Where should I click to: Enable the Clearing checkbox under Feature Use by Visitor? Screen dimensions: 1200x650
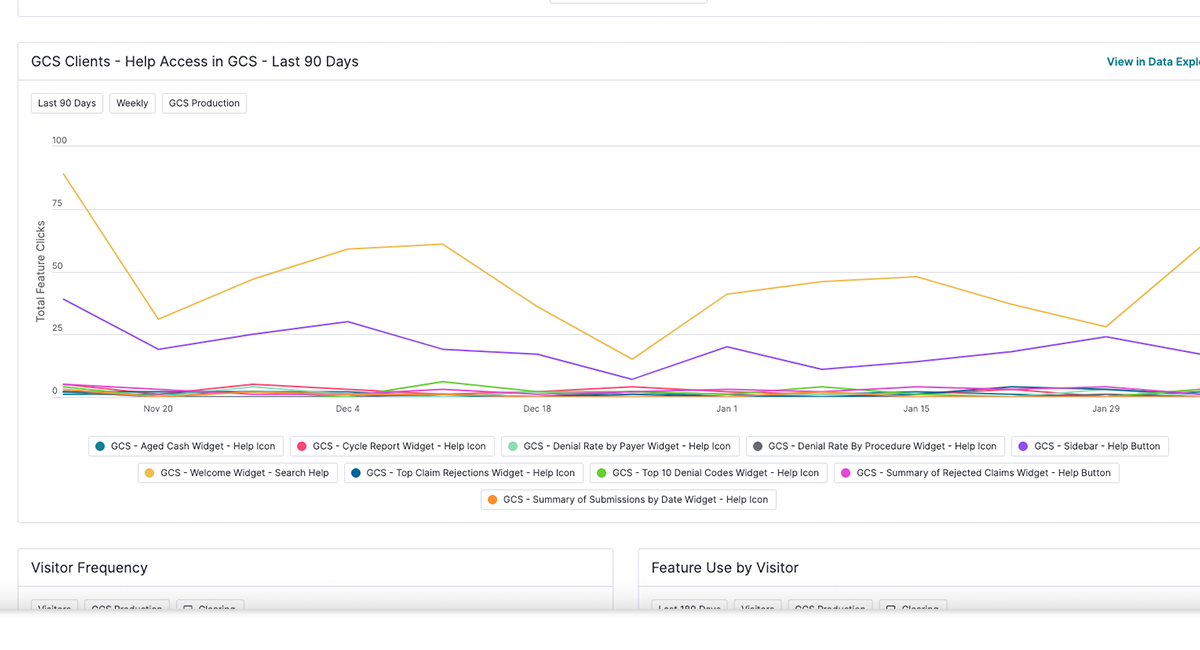coord(913,608)
